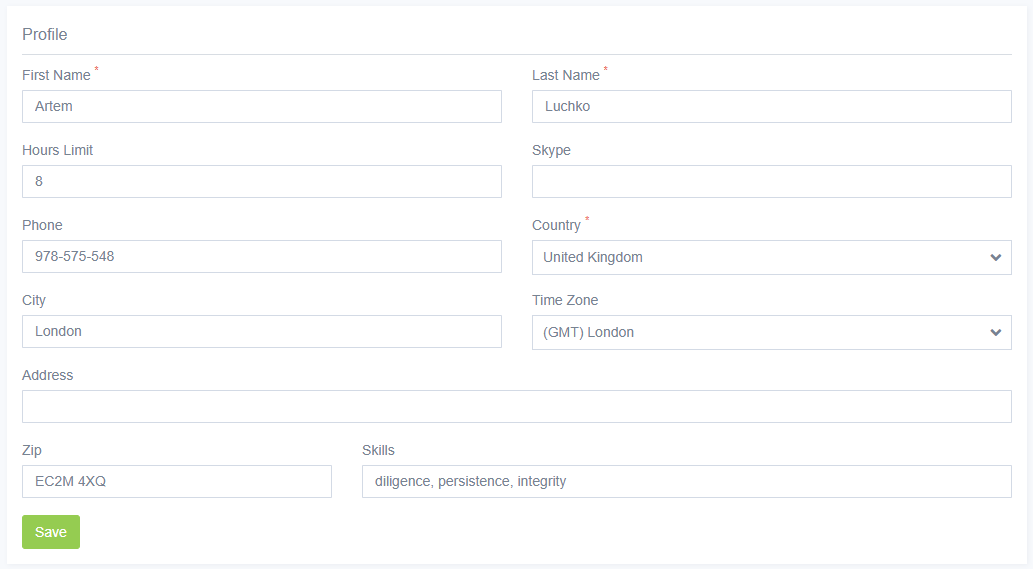The width and height of the screenshot is (1033, 569).
Task: Open the Country dropdown
Action: [771, 258]
